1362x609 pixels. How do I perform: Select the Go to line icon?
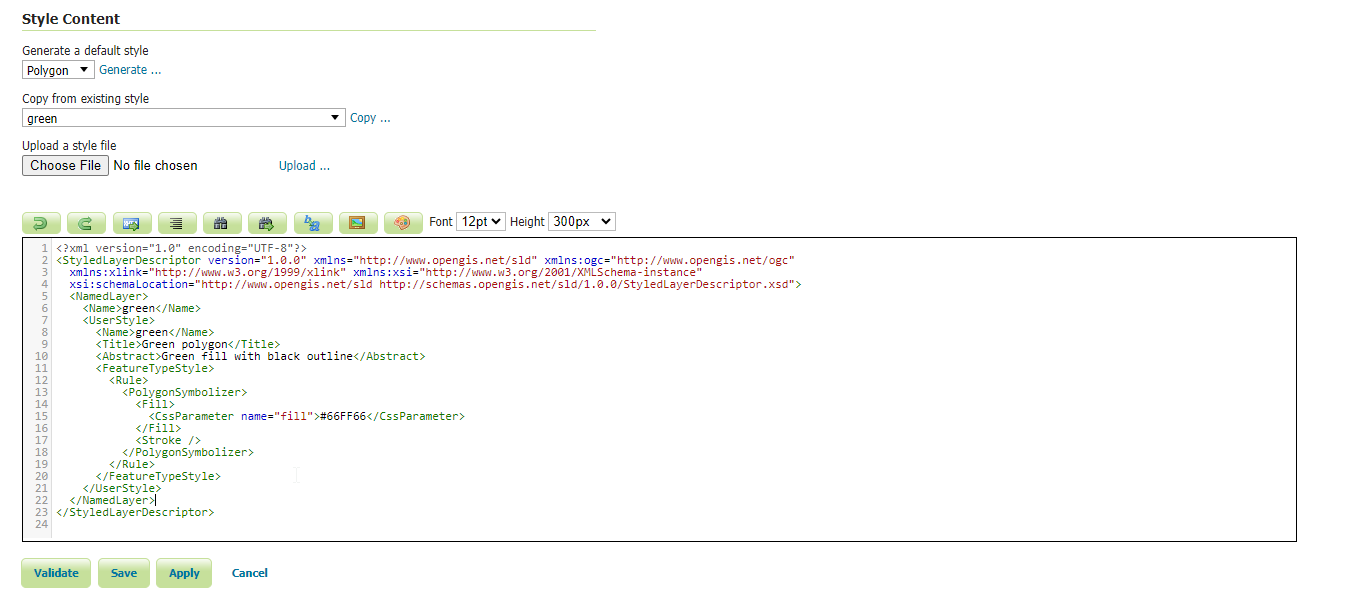click(132, 221)
